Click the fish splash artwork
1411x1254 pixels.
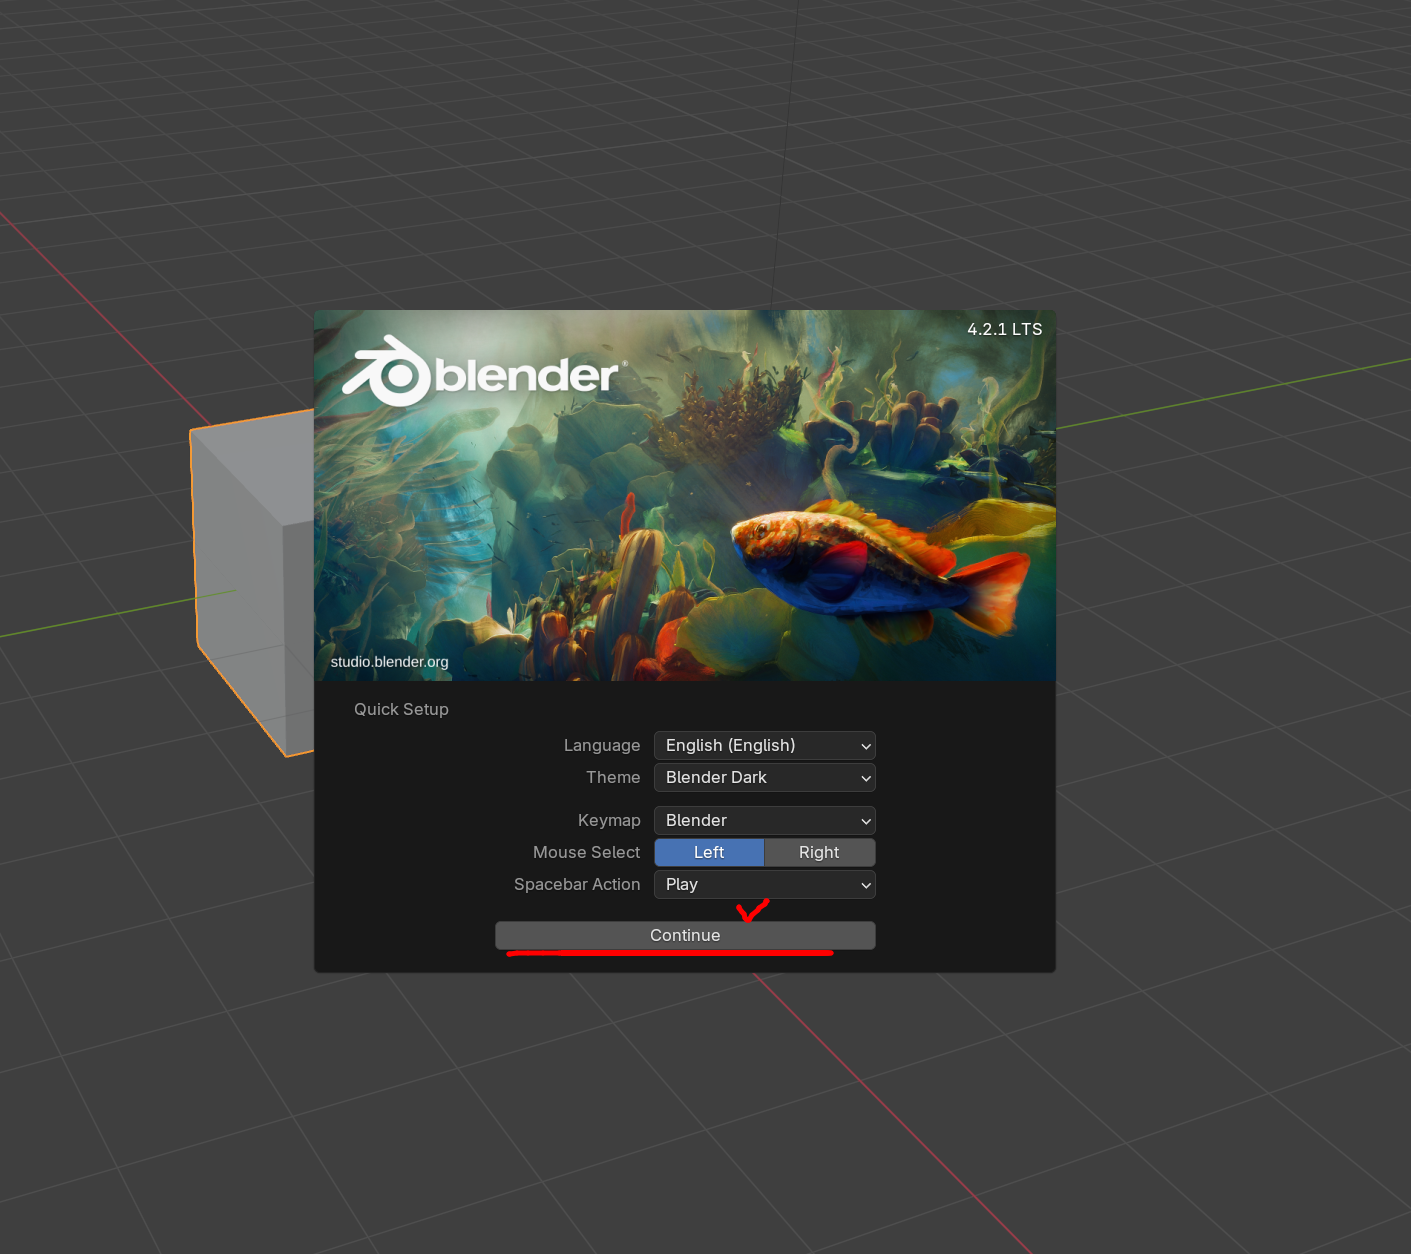point(685,496)
